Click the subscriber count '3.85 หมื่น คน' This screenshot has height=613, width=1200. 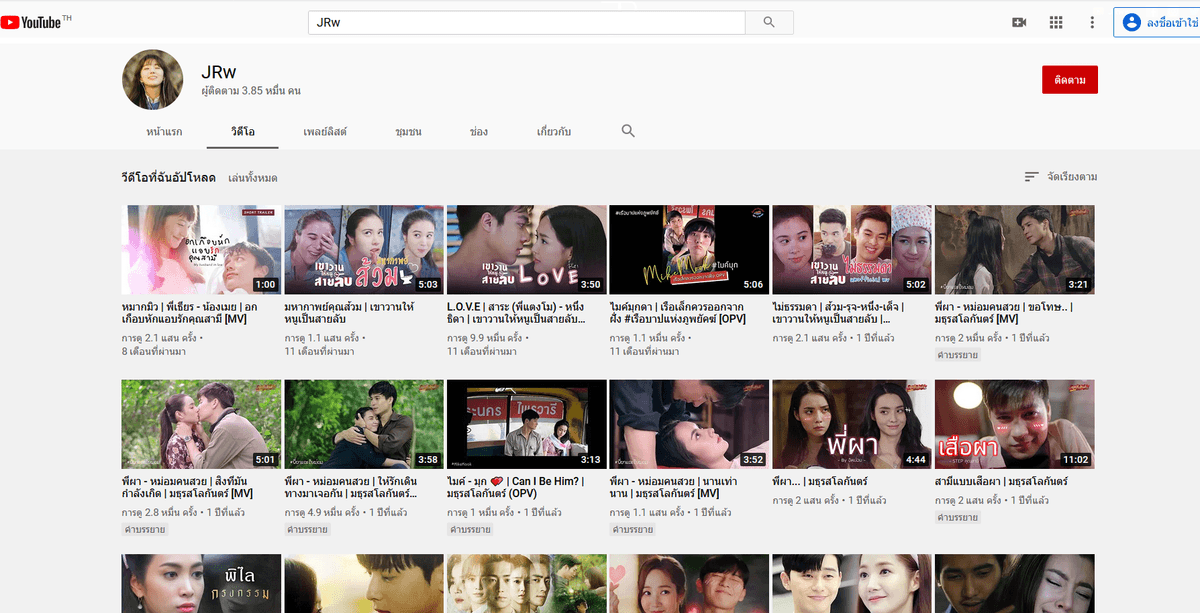click(270, 91)
